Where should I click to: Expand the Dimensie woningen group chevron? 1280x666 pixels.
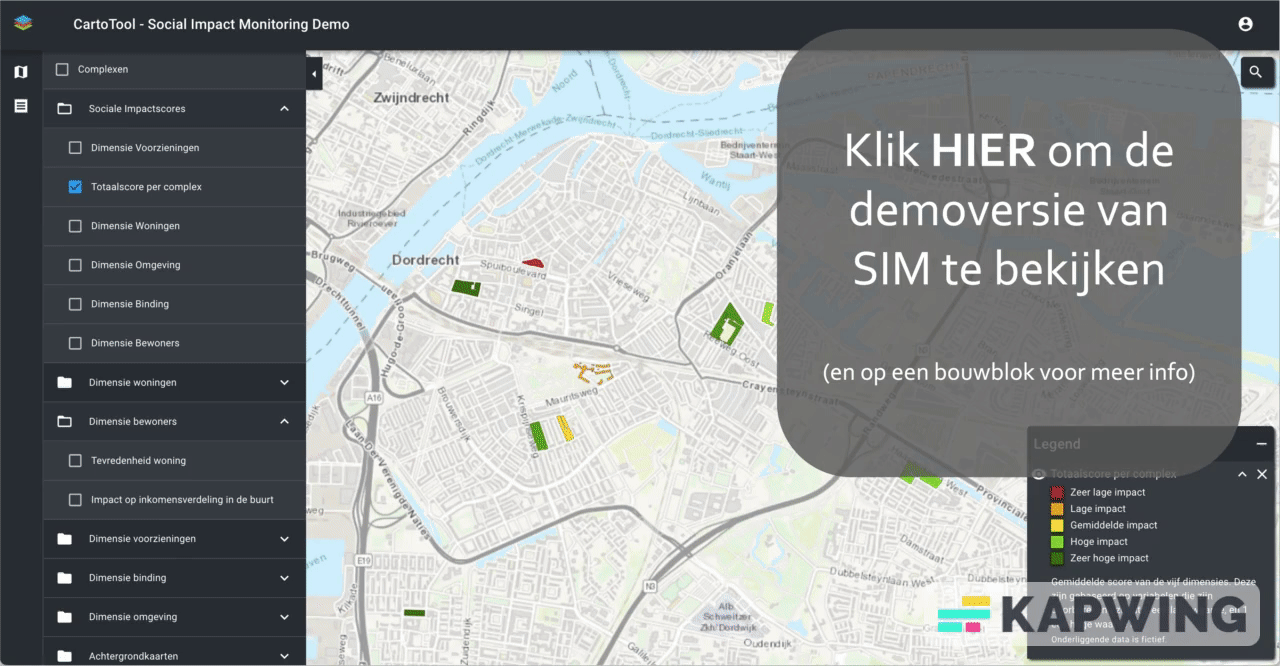click(284, 382)
